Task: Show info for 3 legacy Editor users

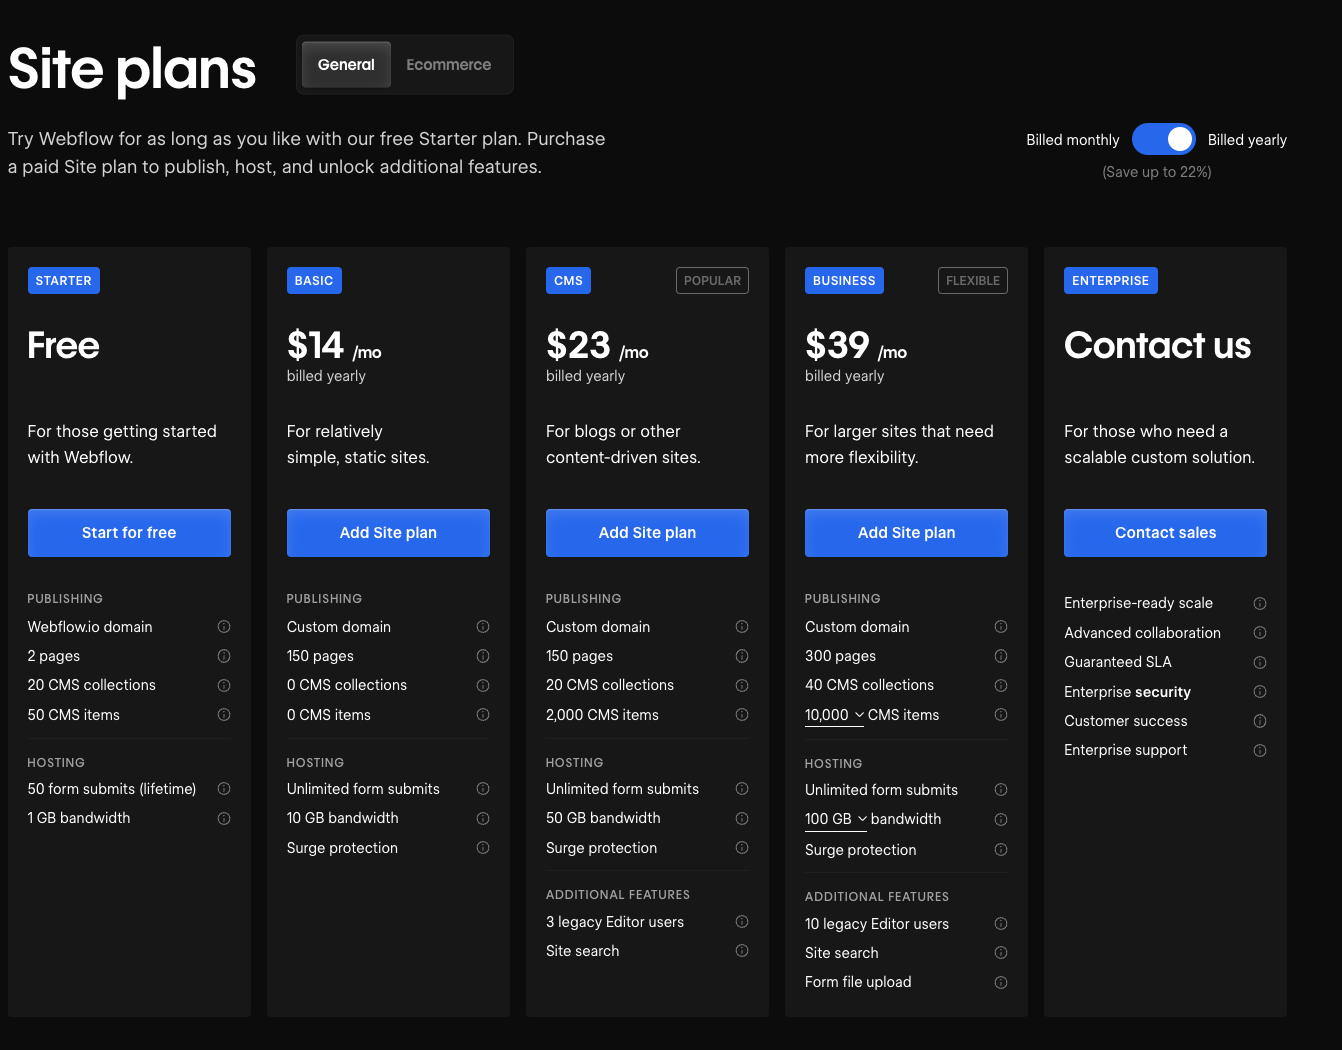Action: click(x=742, y=922)
